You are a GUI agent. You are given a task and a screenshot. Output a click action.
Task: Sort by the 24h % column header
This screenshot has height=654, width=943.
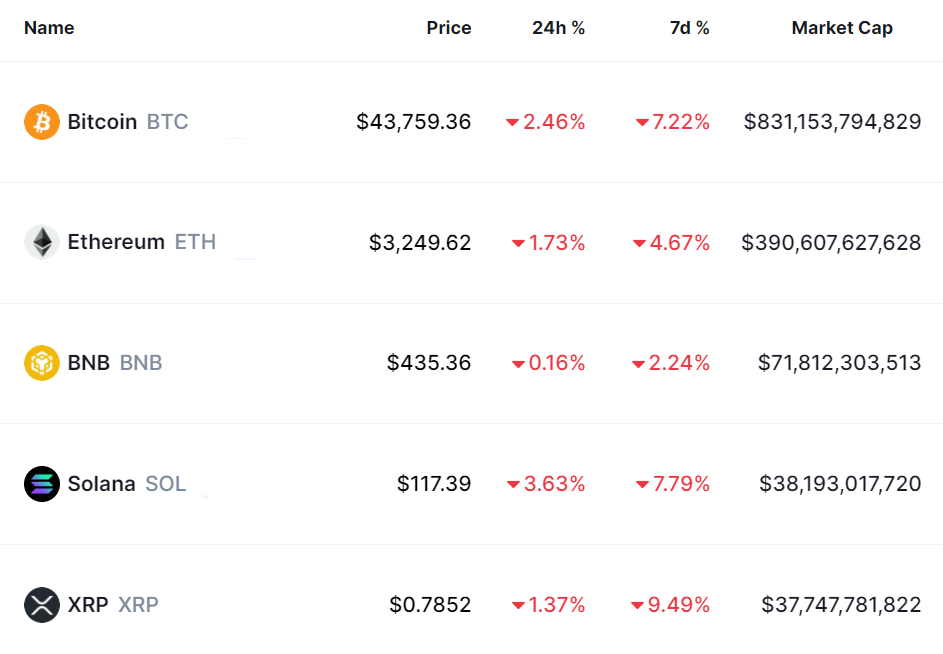[558, 28]
